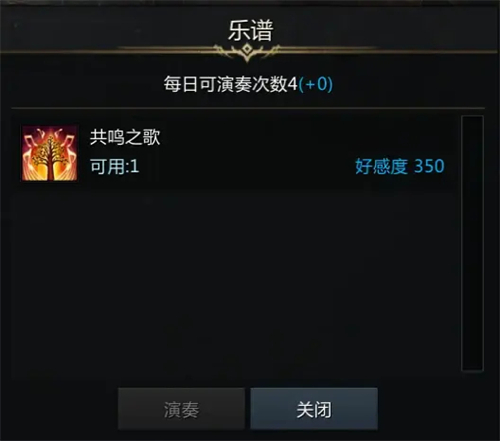Click the thin separator line above the song list
Viewport: 500px width, 441px height.
248,108
